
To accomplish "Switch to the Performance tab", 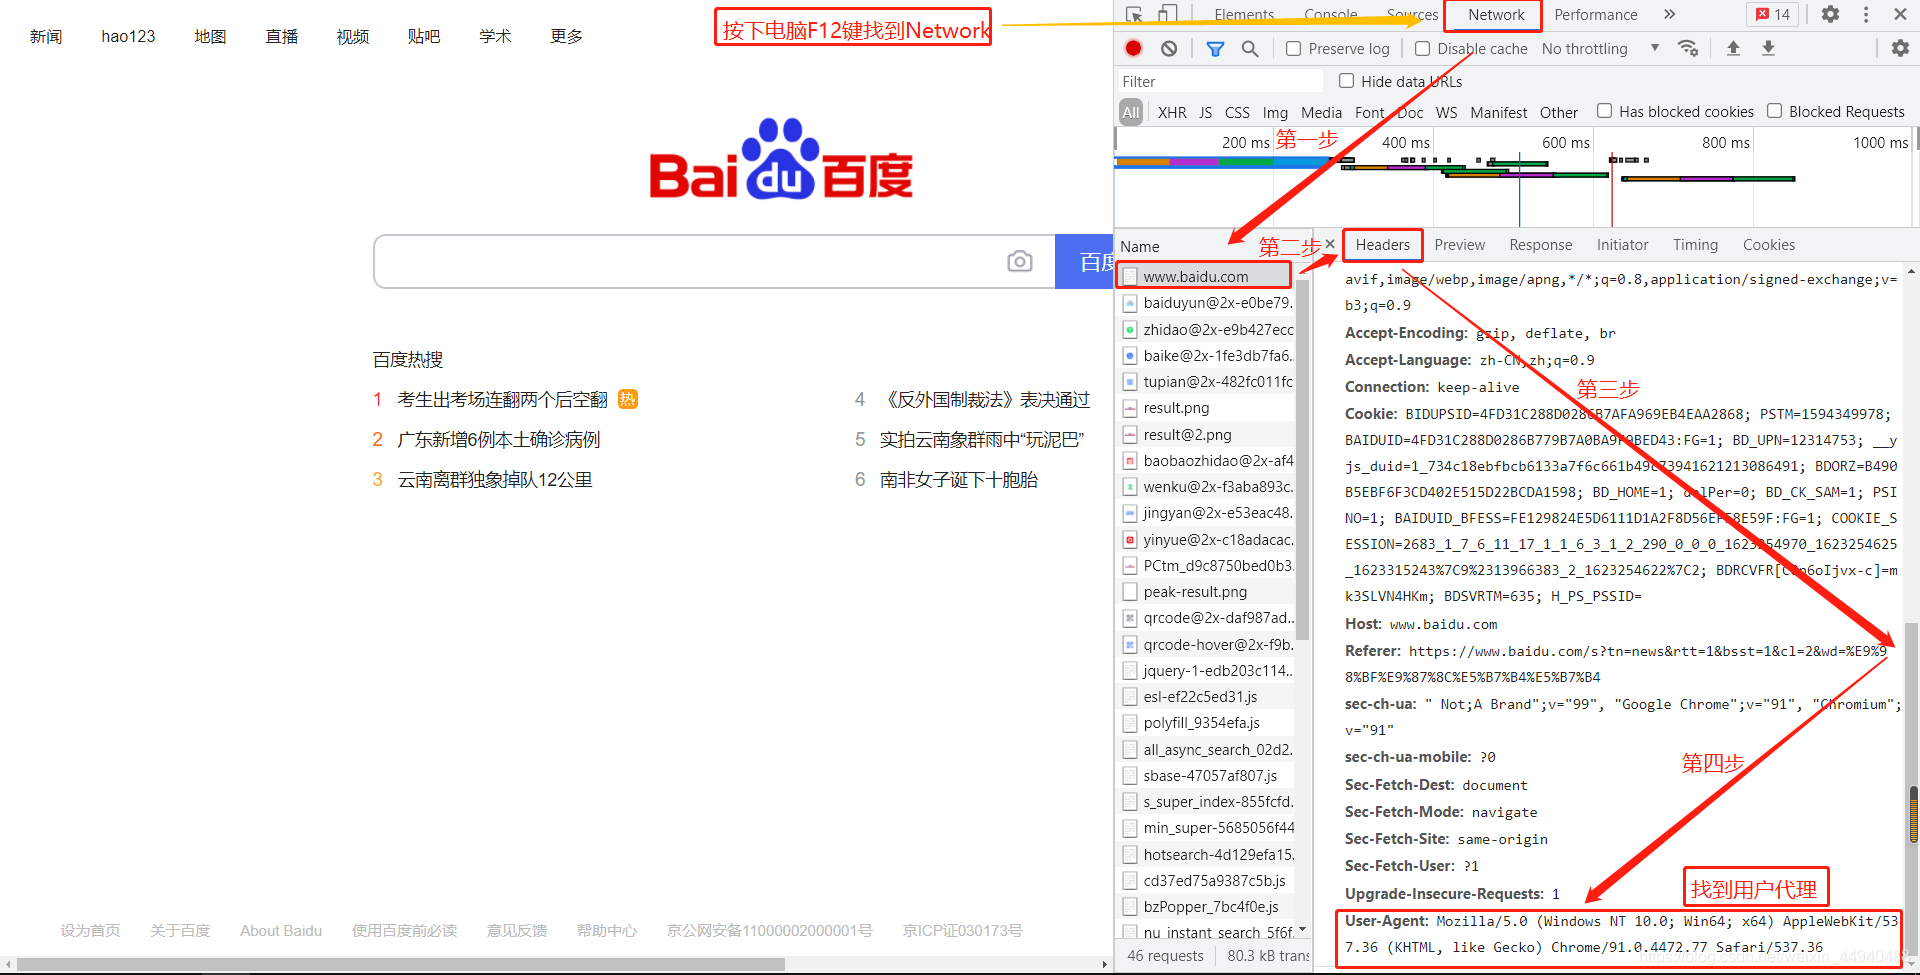I will click(1595, 15).
